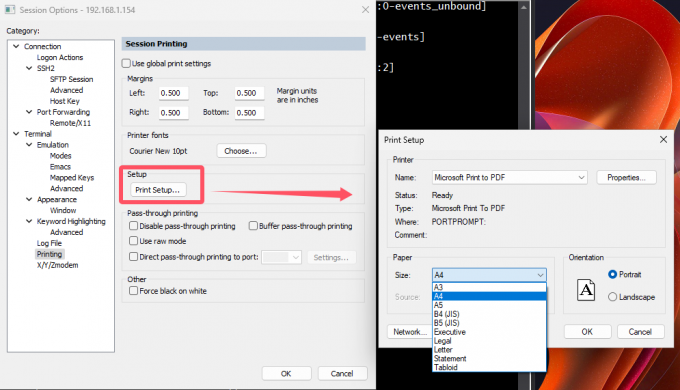Click the Left margin field

tap(173, 93)
